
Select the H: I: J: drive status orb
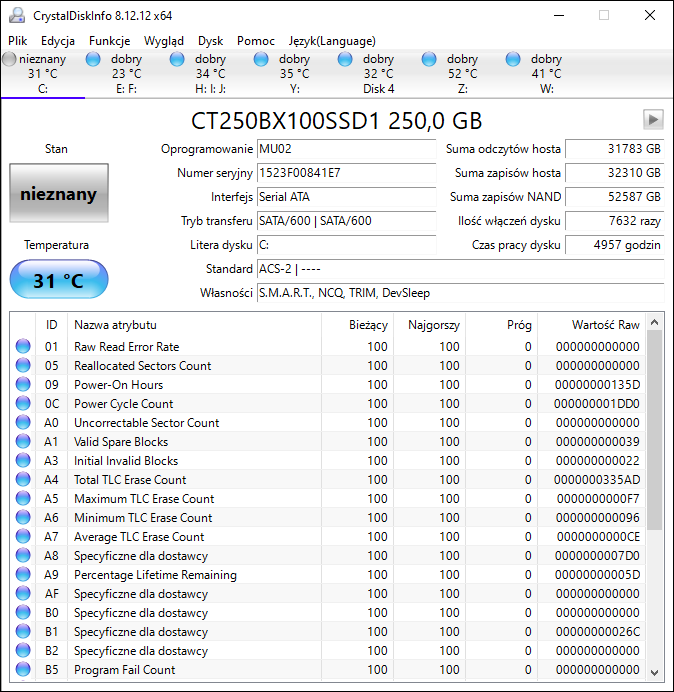[x=178, y=59]
